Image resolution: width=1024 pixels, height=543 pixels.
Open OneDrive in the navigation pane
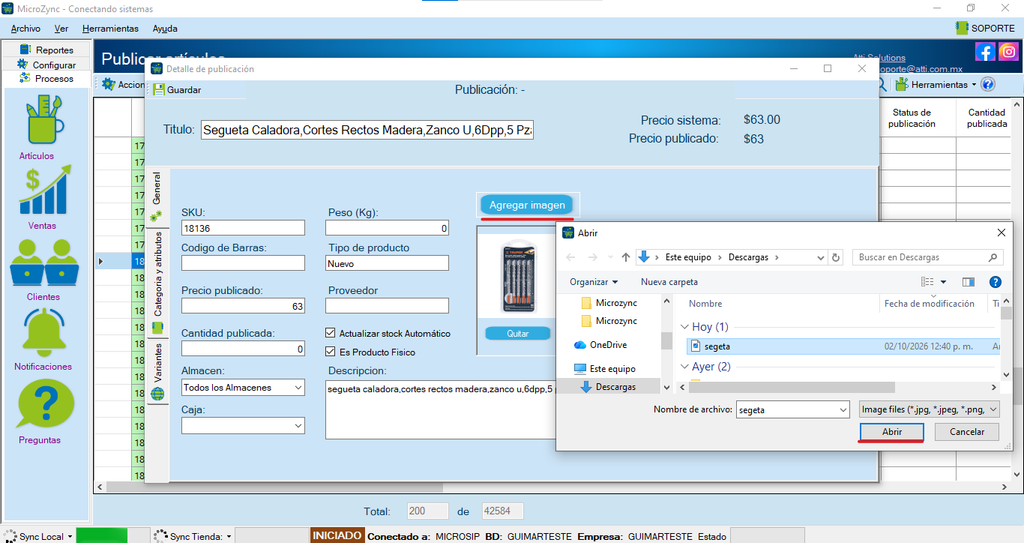click(600, 344)
